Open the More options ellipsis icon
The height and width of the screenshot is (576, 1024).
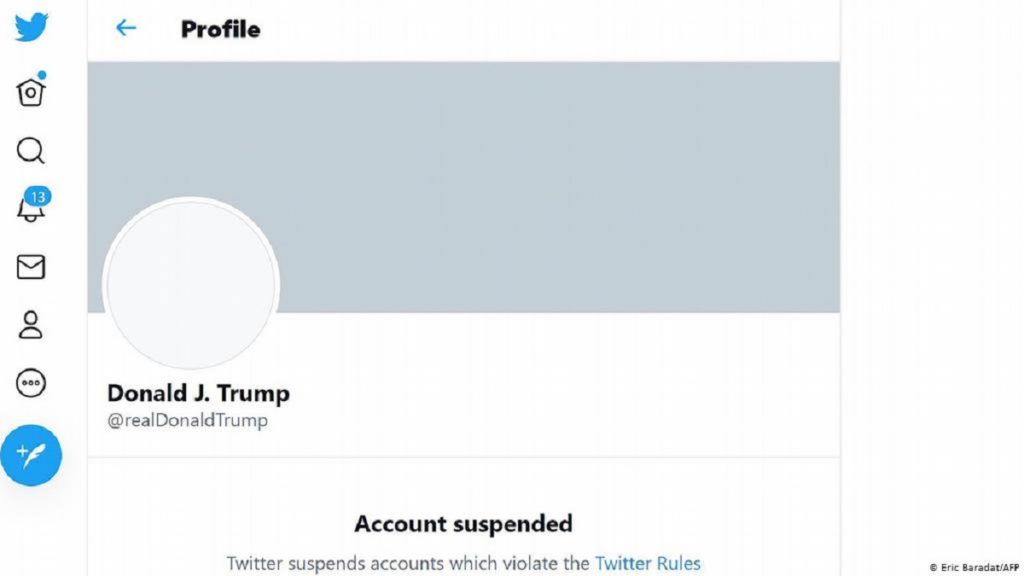coord(31,383)
